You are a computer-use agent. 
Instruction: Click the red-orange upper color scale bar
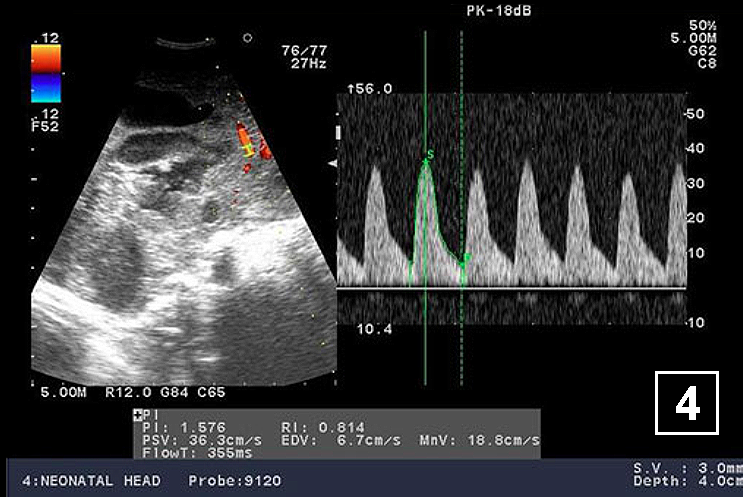[x=46, y=60]
